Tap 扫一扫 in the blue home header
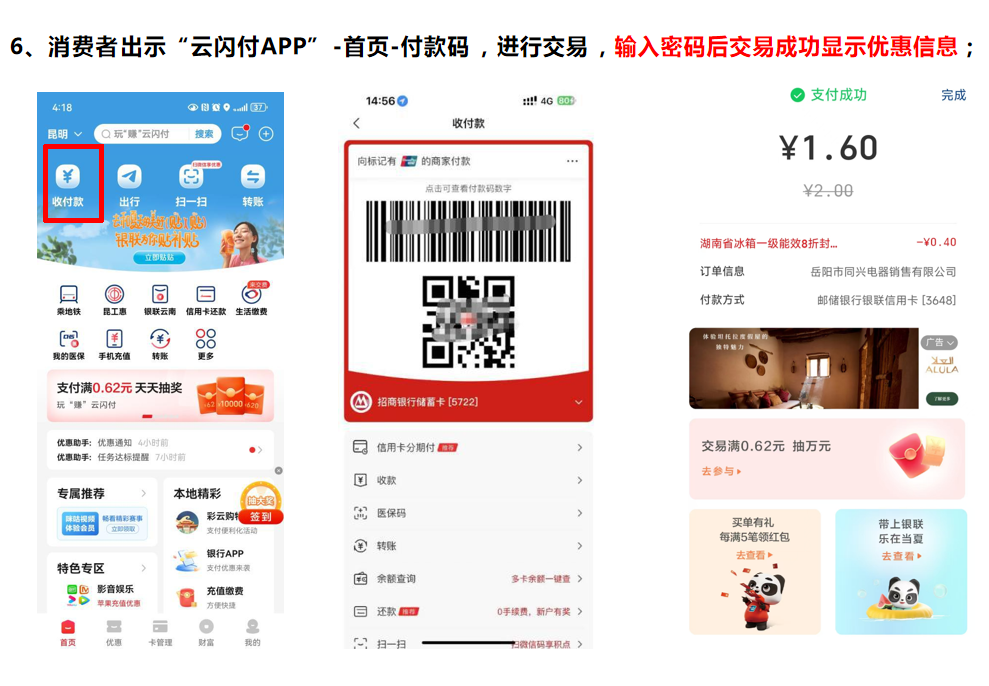 pos(191,176)
